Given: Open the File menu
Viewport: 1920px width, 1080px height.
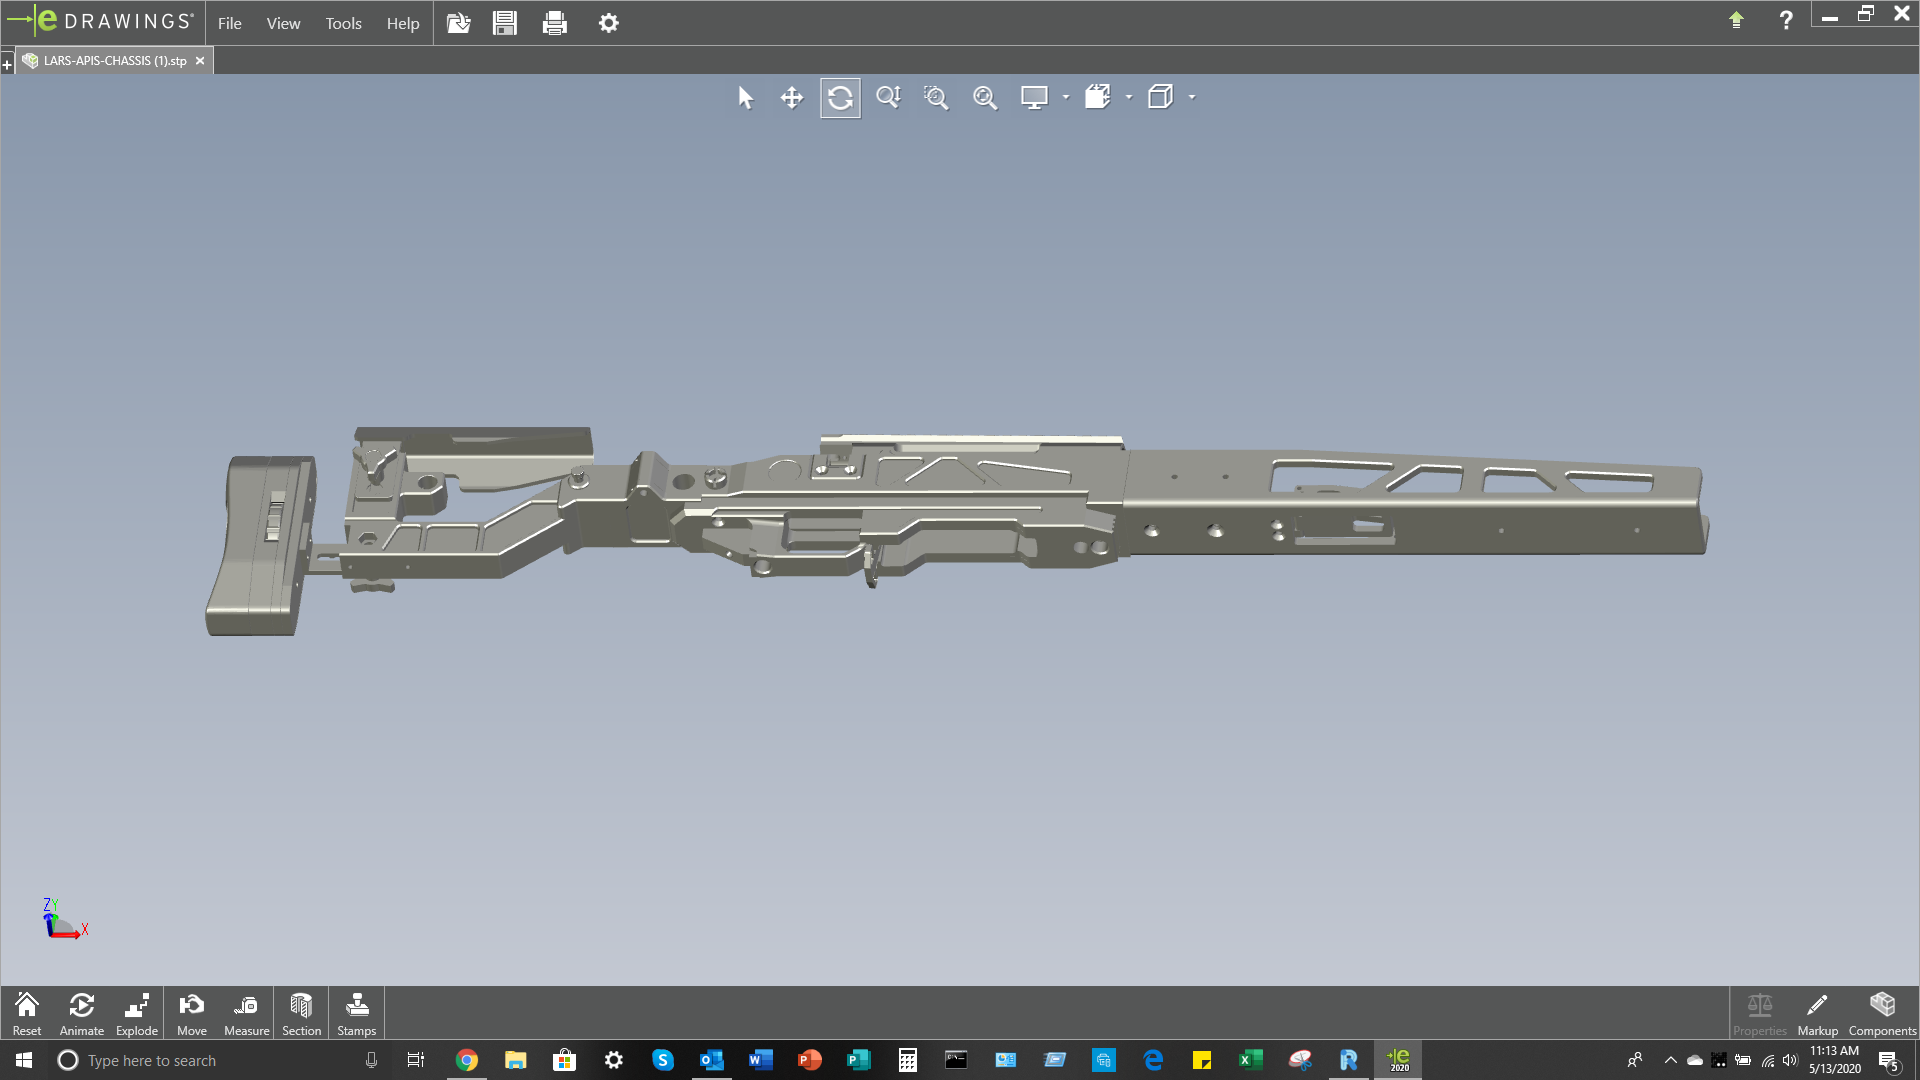Looking at the screenshot, I should 230,23.
